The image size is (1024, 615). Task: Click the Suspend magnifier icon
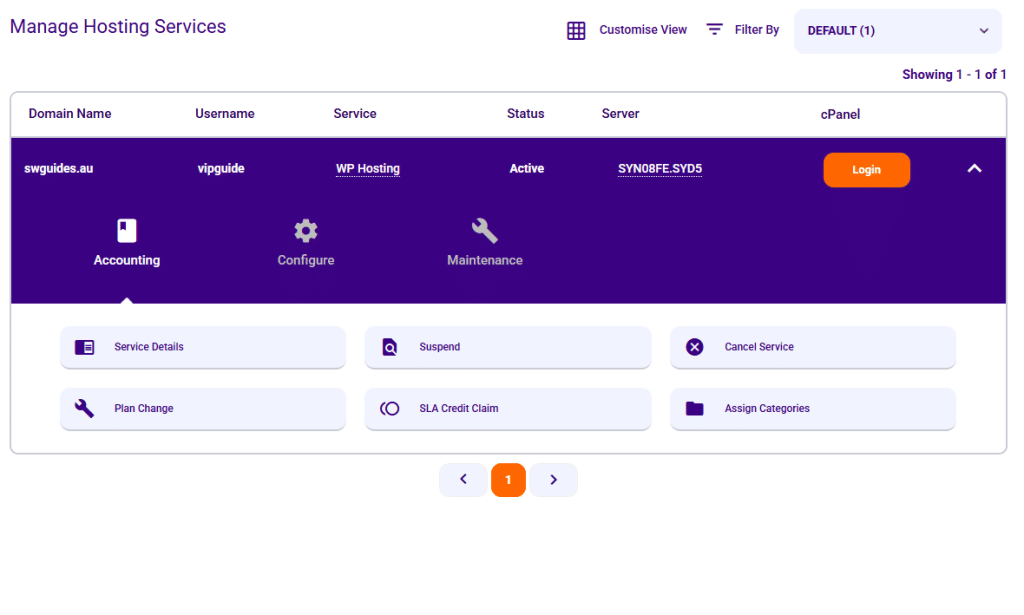pyautogui.click(x=389, y=347)
